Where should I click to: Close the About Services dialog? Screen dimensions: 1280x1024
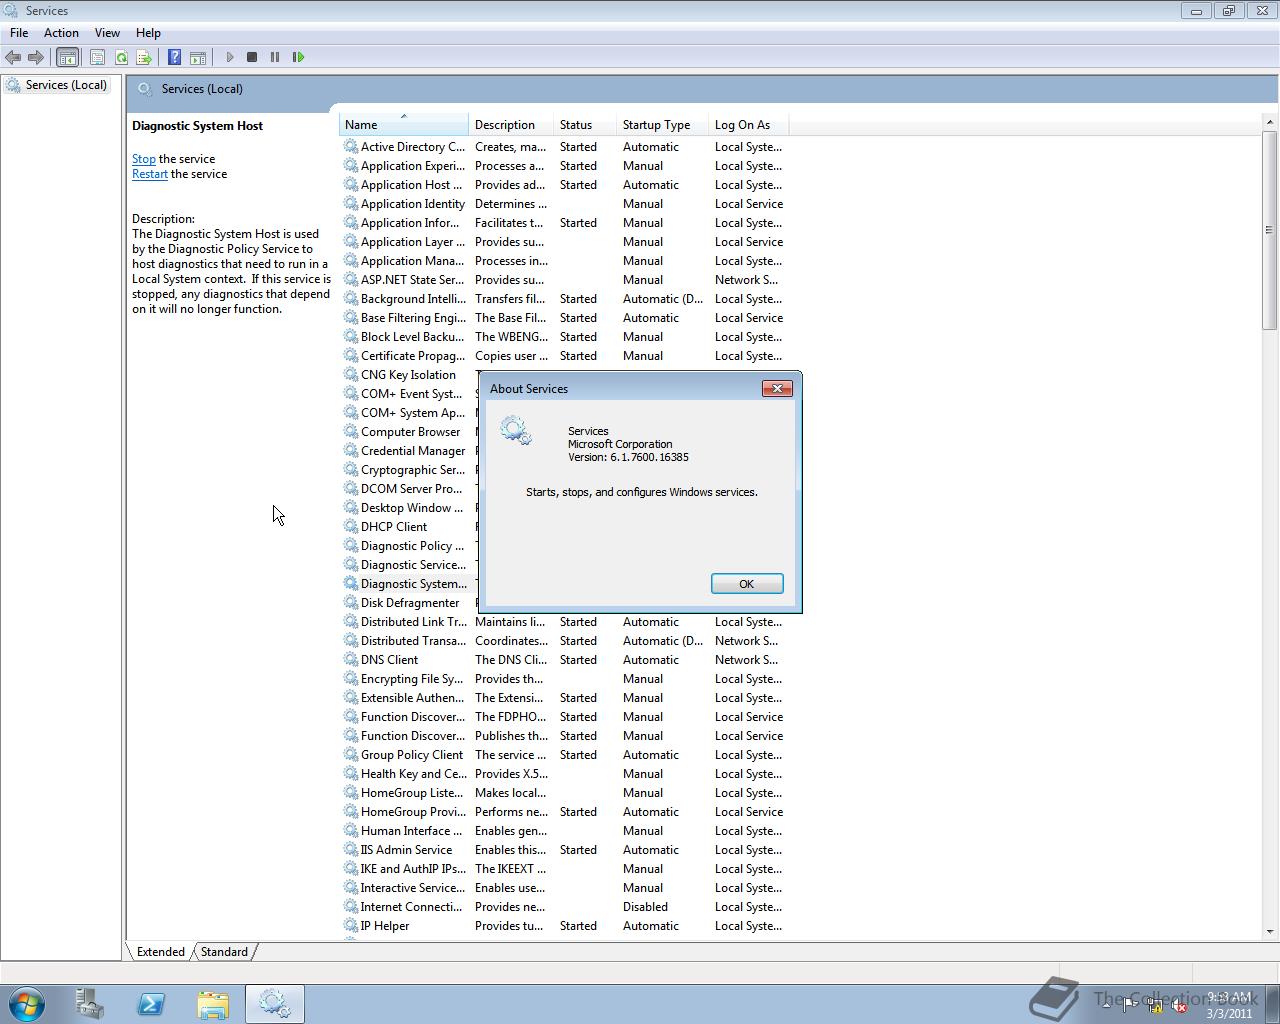click(777, 388)
